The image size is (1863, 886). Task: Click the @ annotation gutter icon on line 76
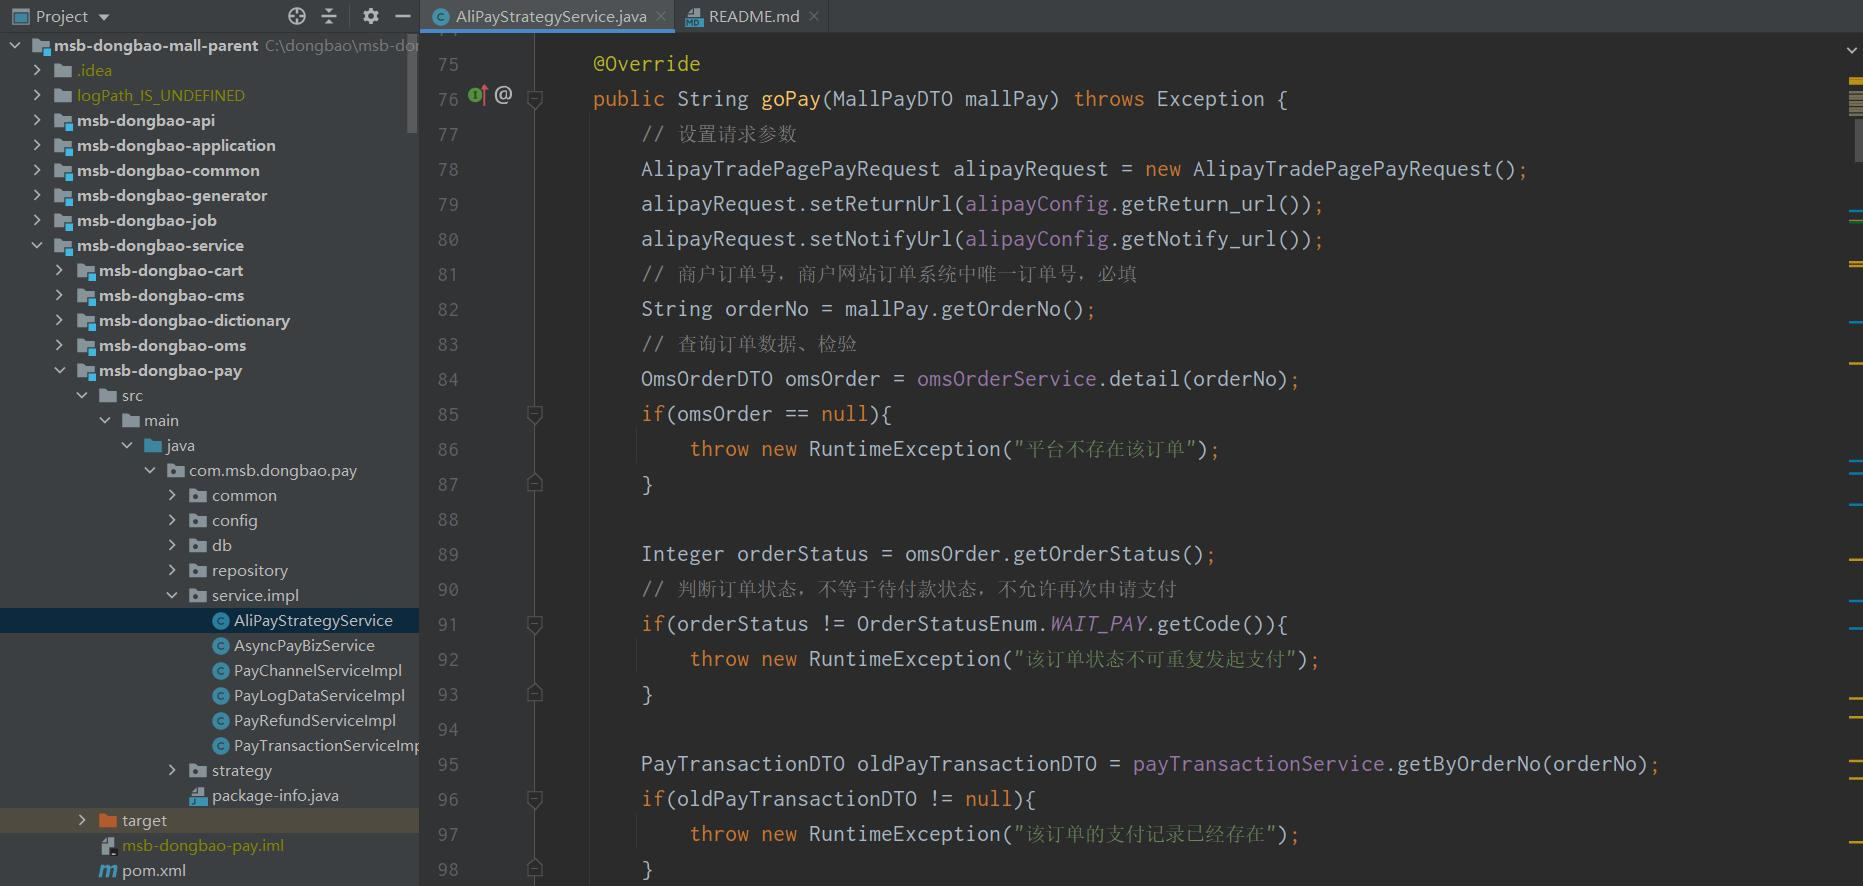tap(503, 95)
